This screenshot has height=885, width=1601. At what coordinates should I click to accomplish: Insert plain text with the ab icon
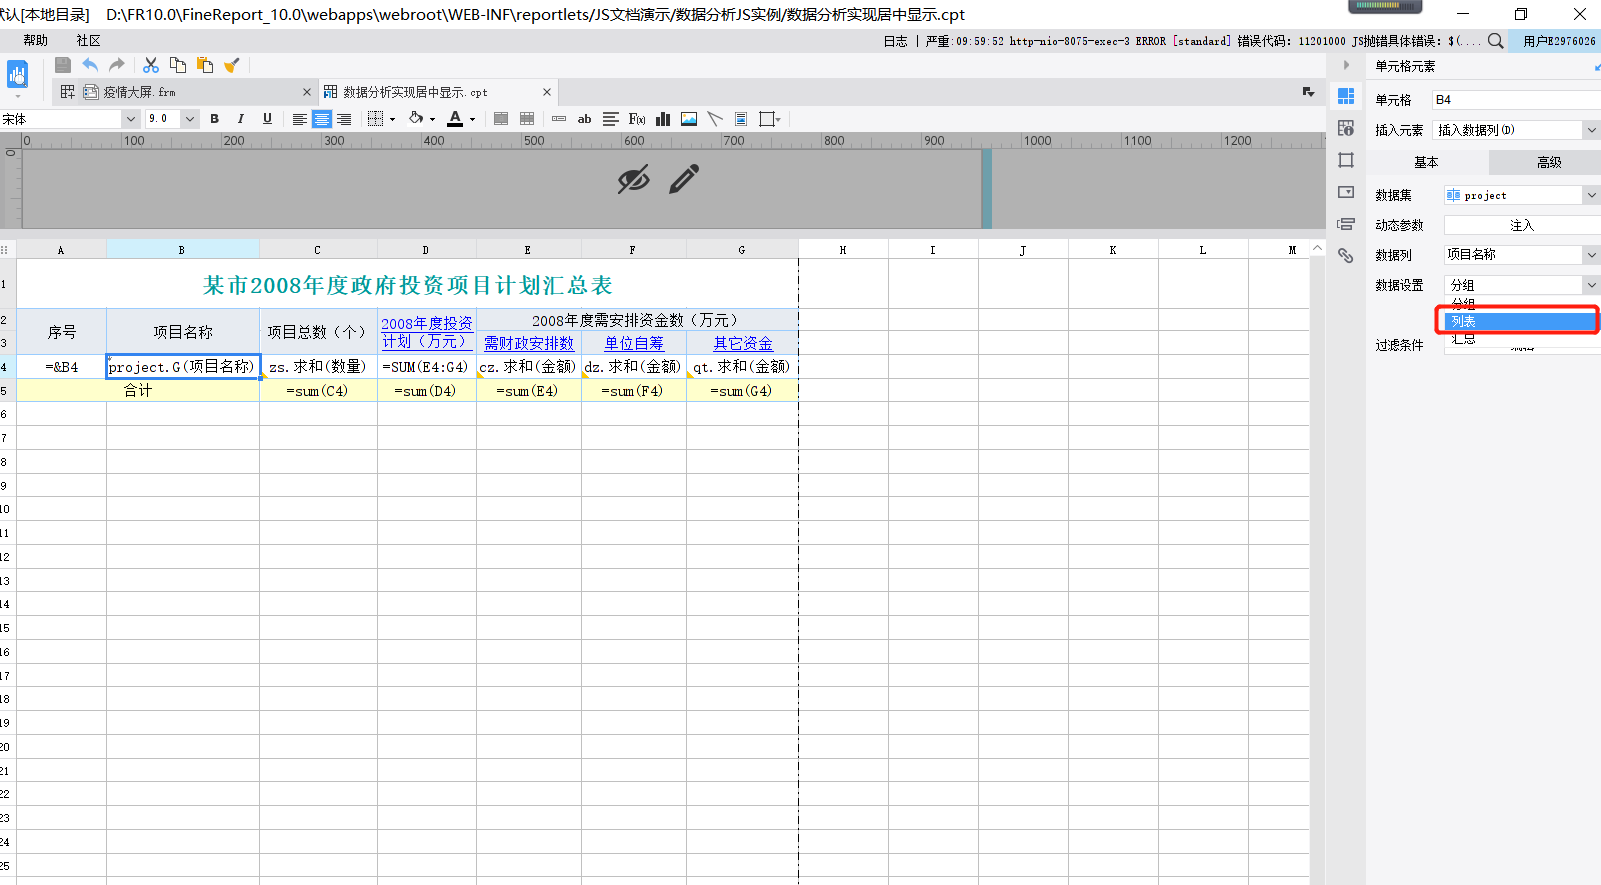pos(585,119)
